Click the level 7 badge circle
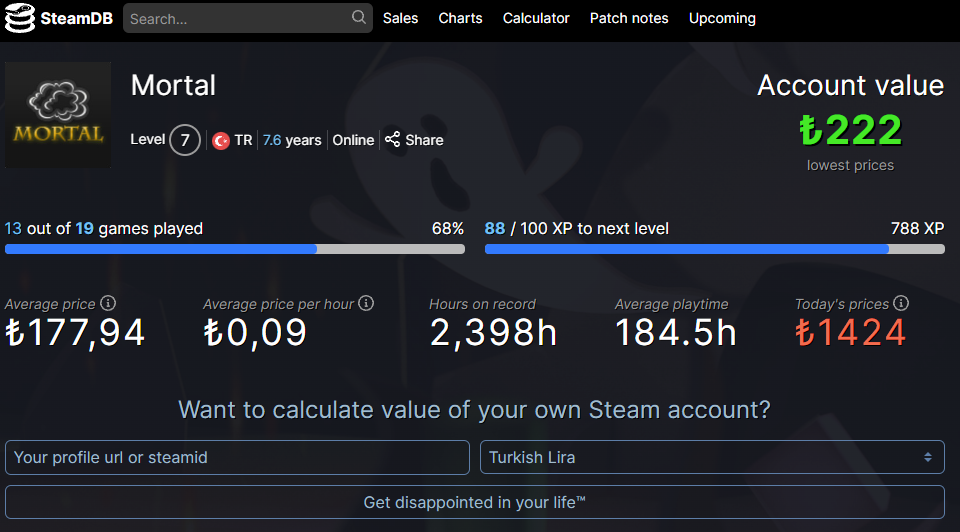This screenshot has width=960, height=532. [185, 140]
